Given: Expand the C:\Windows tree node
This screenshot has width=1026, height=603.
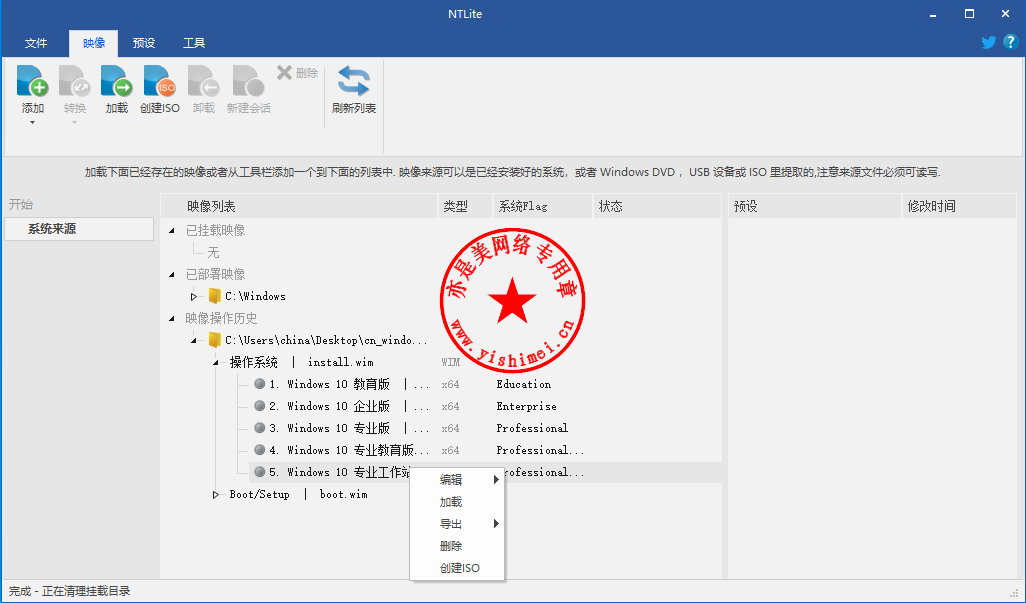Looking at the screenshot, I should pos(194,296).
